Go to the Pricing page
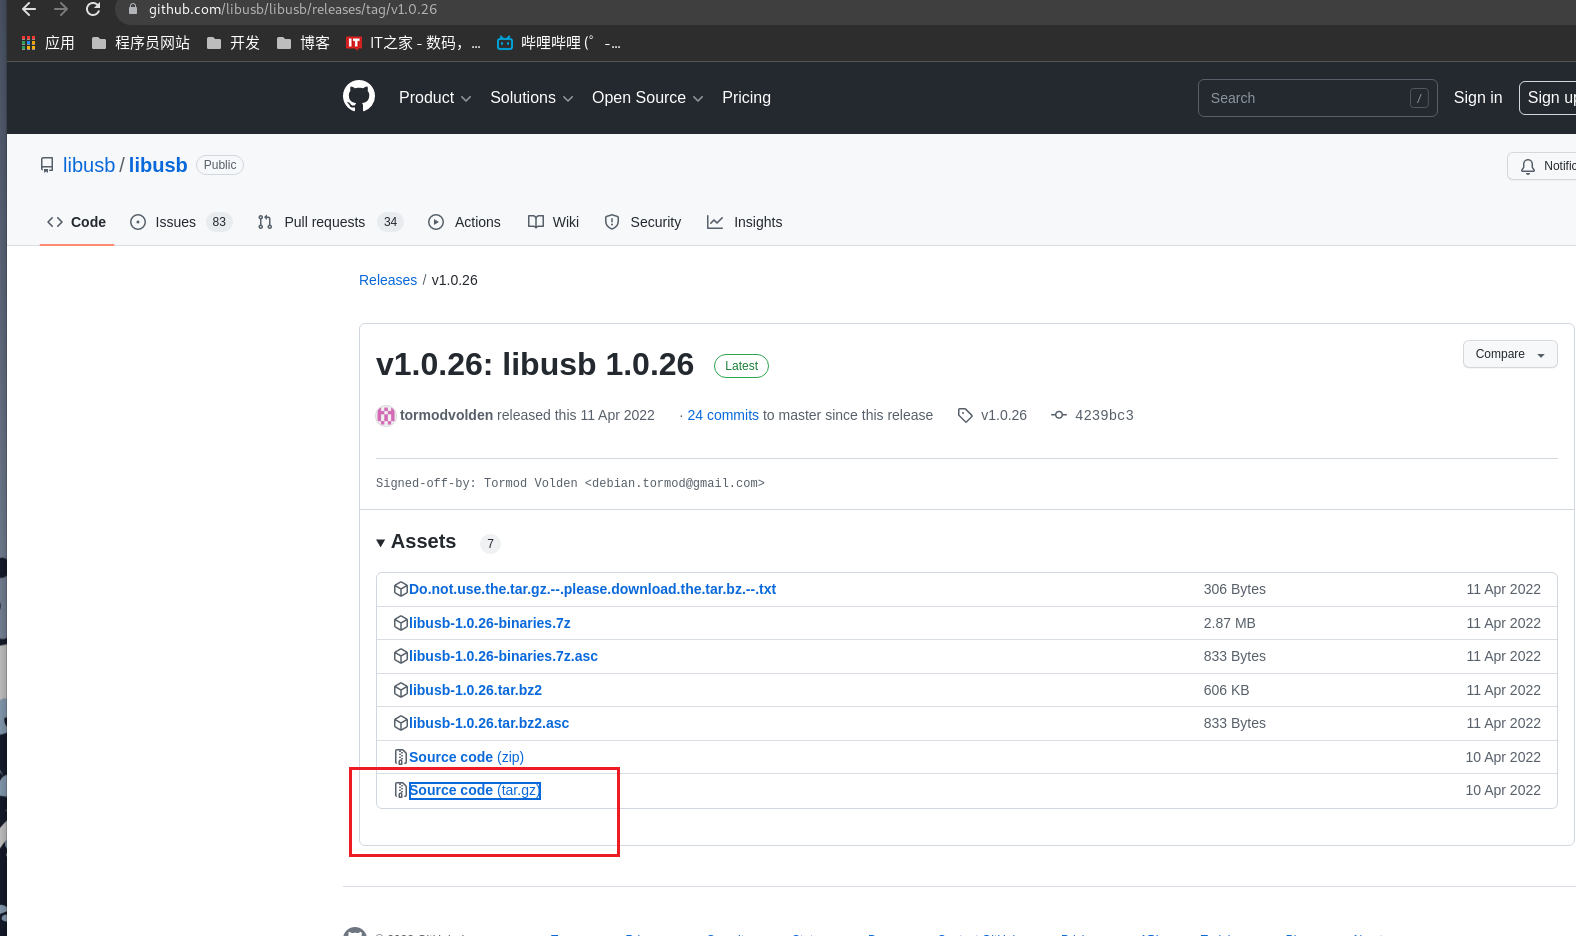 click(746, 97)
